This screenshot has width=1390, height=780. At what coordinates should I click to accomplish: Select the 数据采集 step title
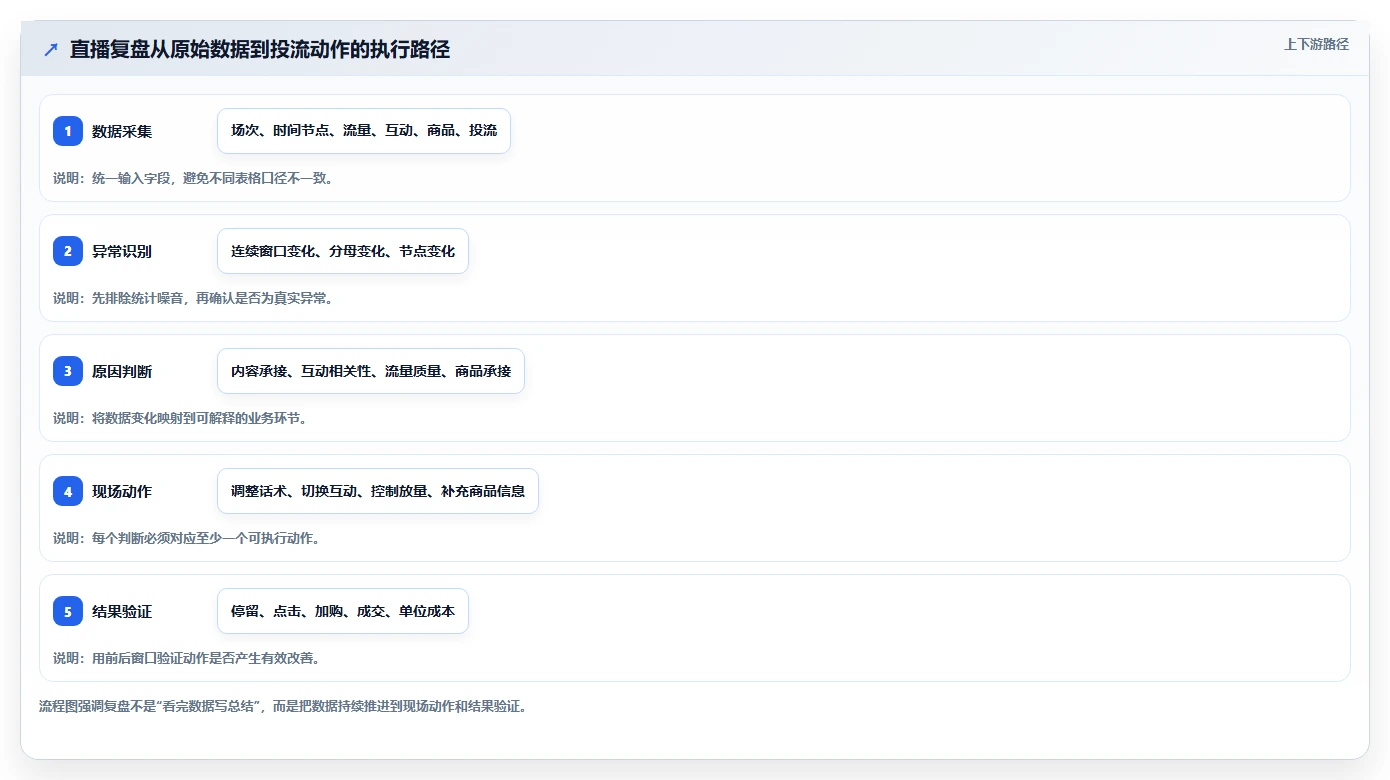(122, 131)
